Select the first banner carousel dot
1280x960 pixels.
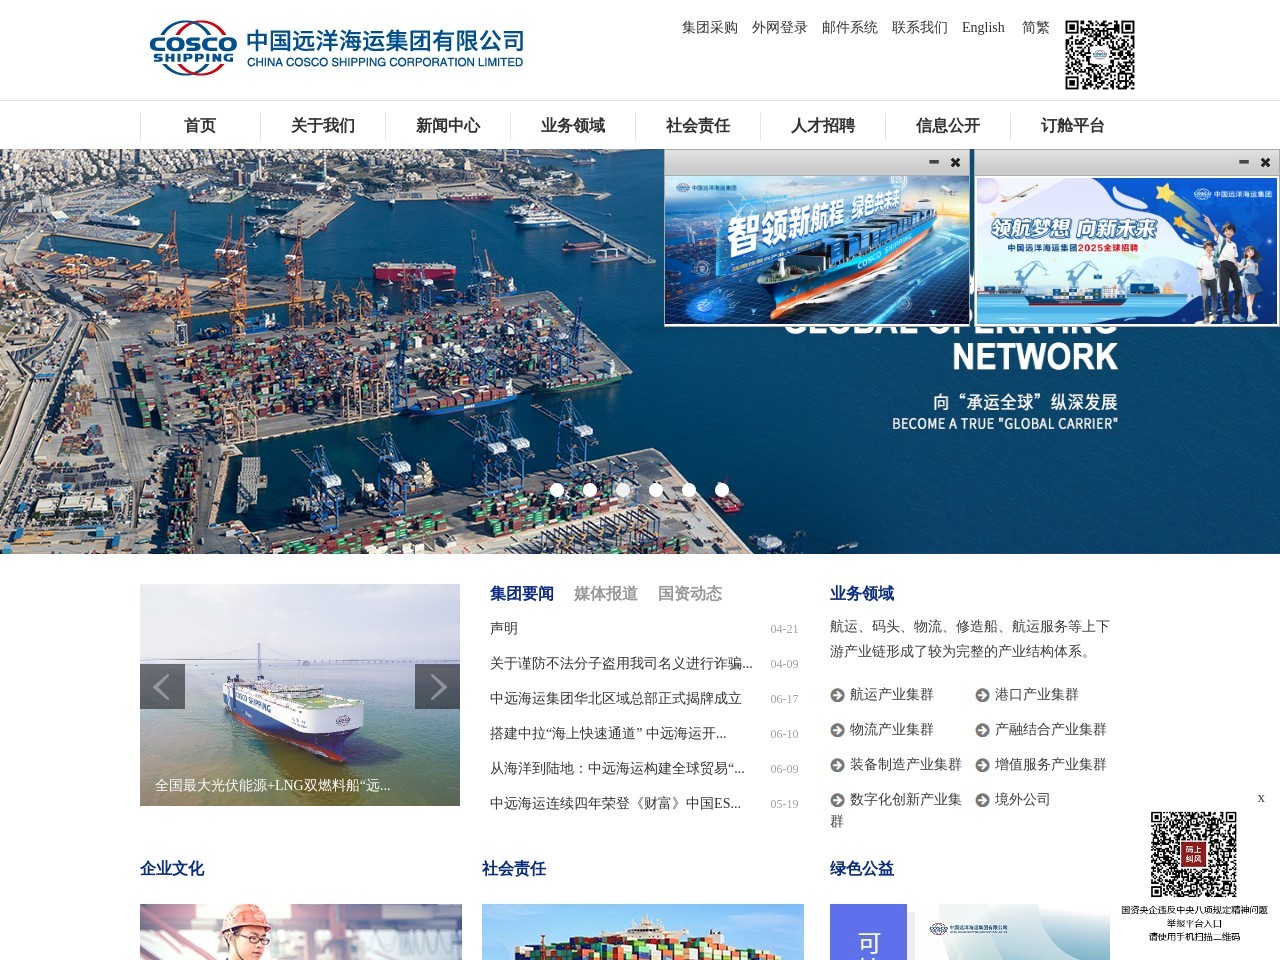point(557,490)
